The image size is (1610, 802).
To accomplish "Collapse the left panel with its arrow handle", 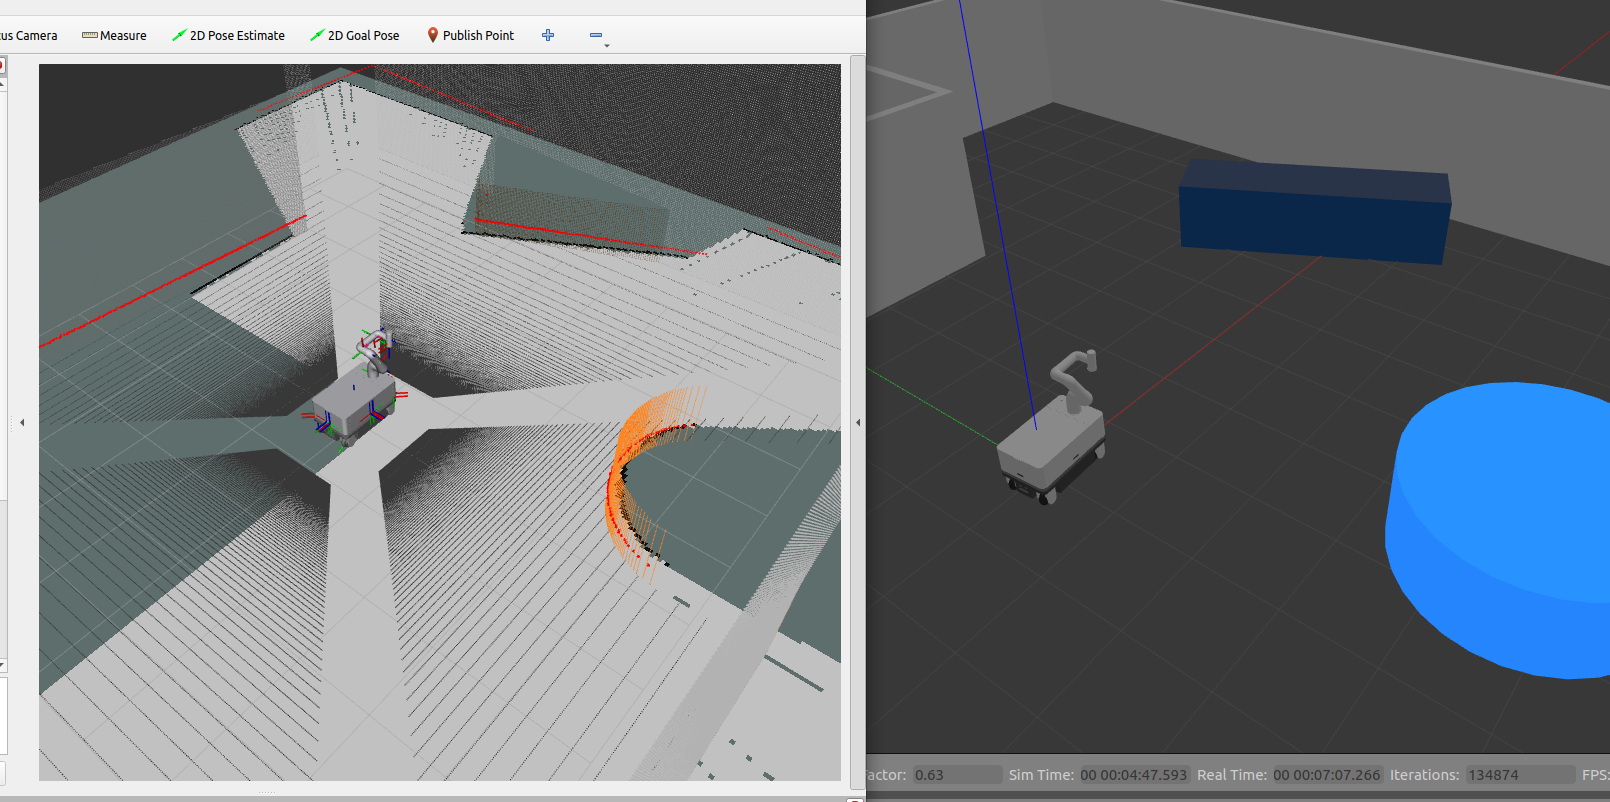I will click(22, 422).
